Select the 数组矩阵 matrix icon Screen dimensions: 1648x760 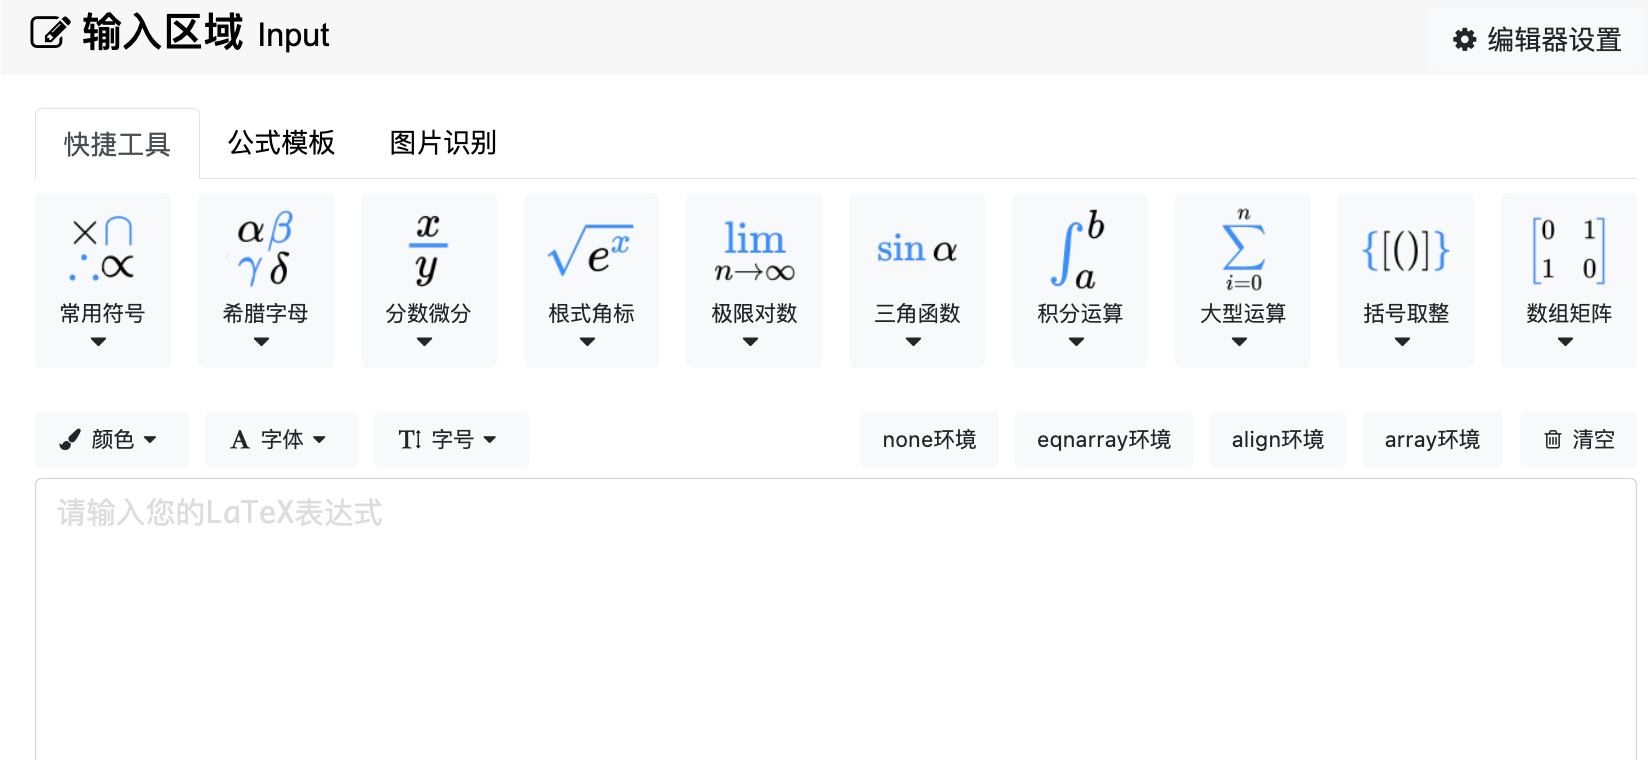tap(1568, 250)
